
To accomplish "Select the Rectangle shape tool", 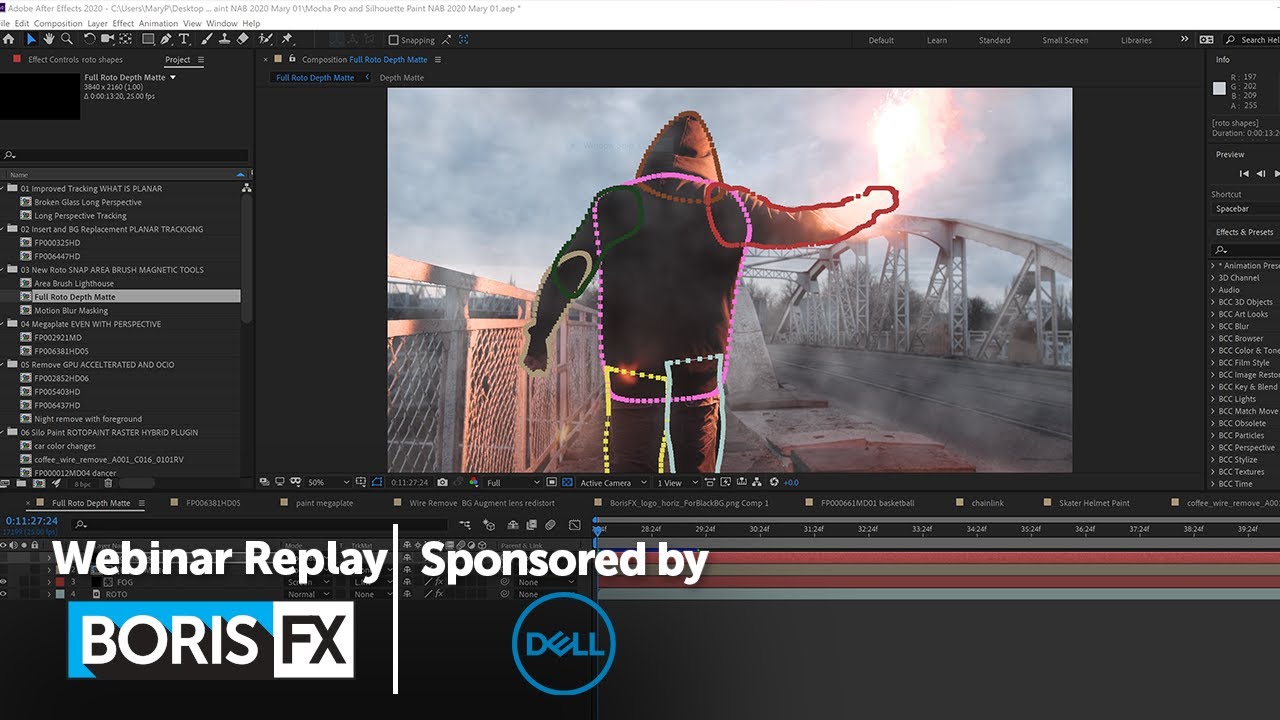I will pyautogui.click(x=148, y=39).
